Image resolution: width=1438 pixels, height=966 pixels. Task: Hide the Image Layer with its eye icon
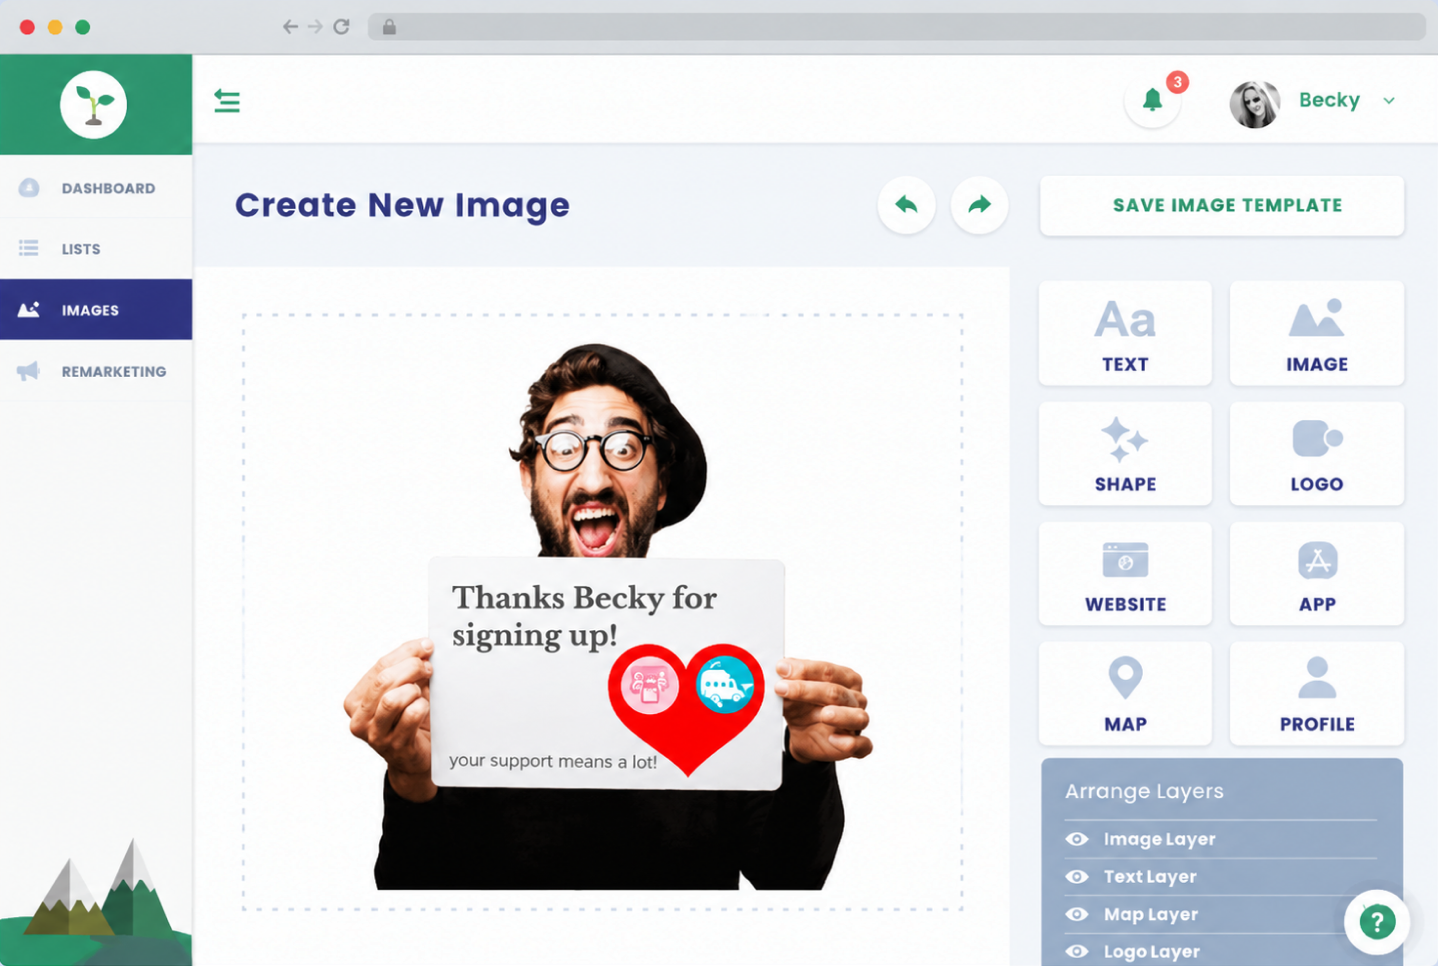click(x=1077, y=839)
